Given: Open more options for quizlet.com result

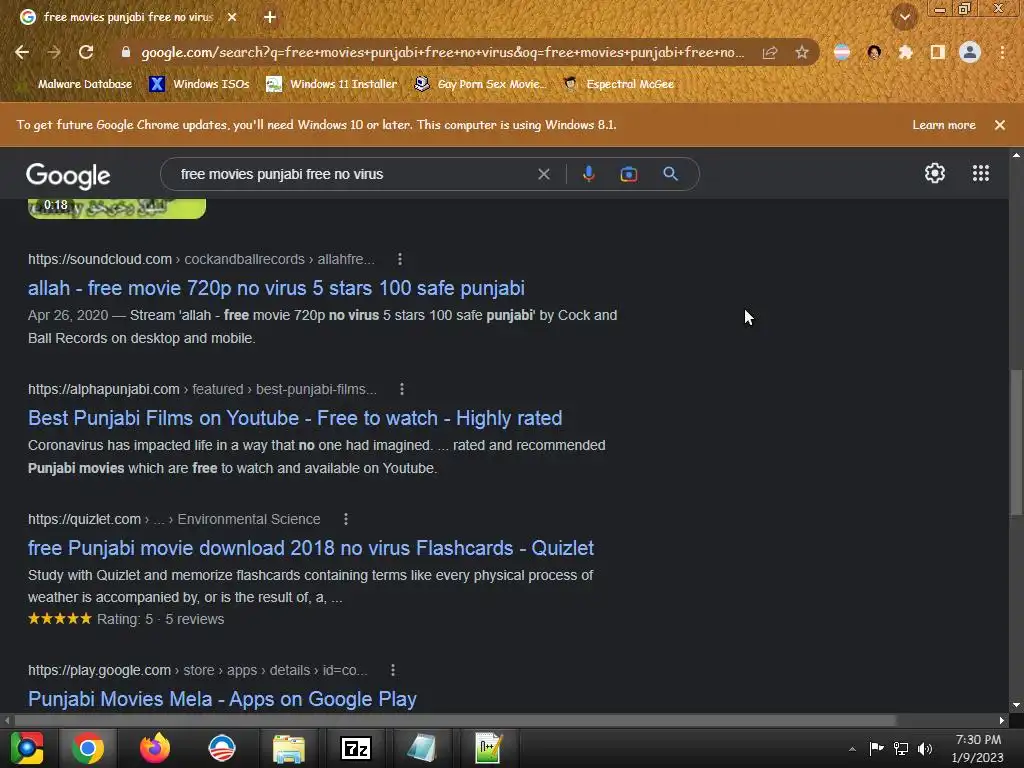Looking at the screenshot, I should (345, 519).
